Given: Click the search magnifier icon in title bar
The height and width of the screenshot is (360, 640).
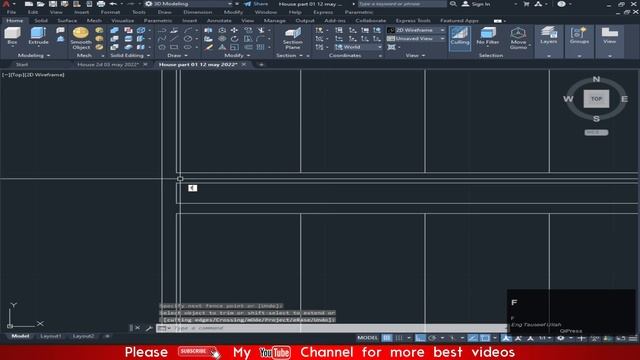Looking at the screenshot, I should [x=453, y=4].
